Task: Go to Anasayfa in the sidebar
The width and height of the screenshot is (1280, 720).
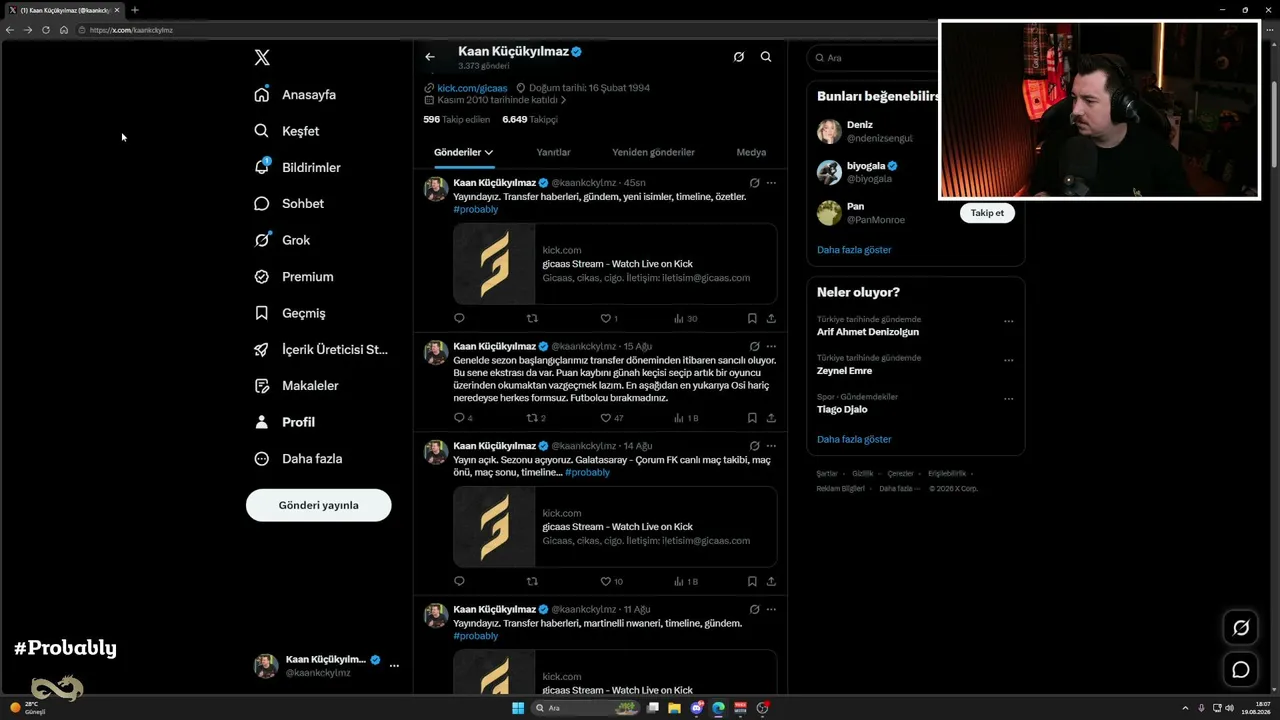Action: coord(295,95)
